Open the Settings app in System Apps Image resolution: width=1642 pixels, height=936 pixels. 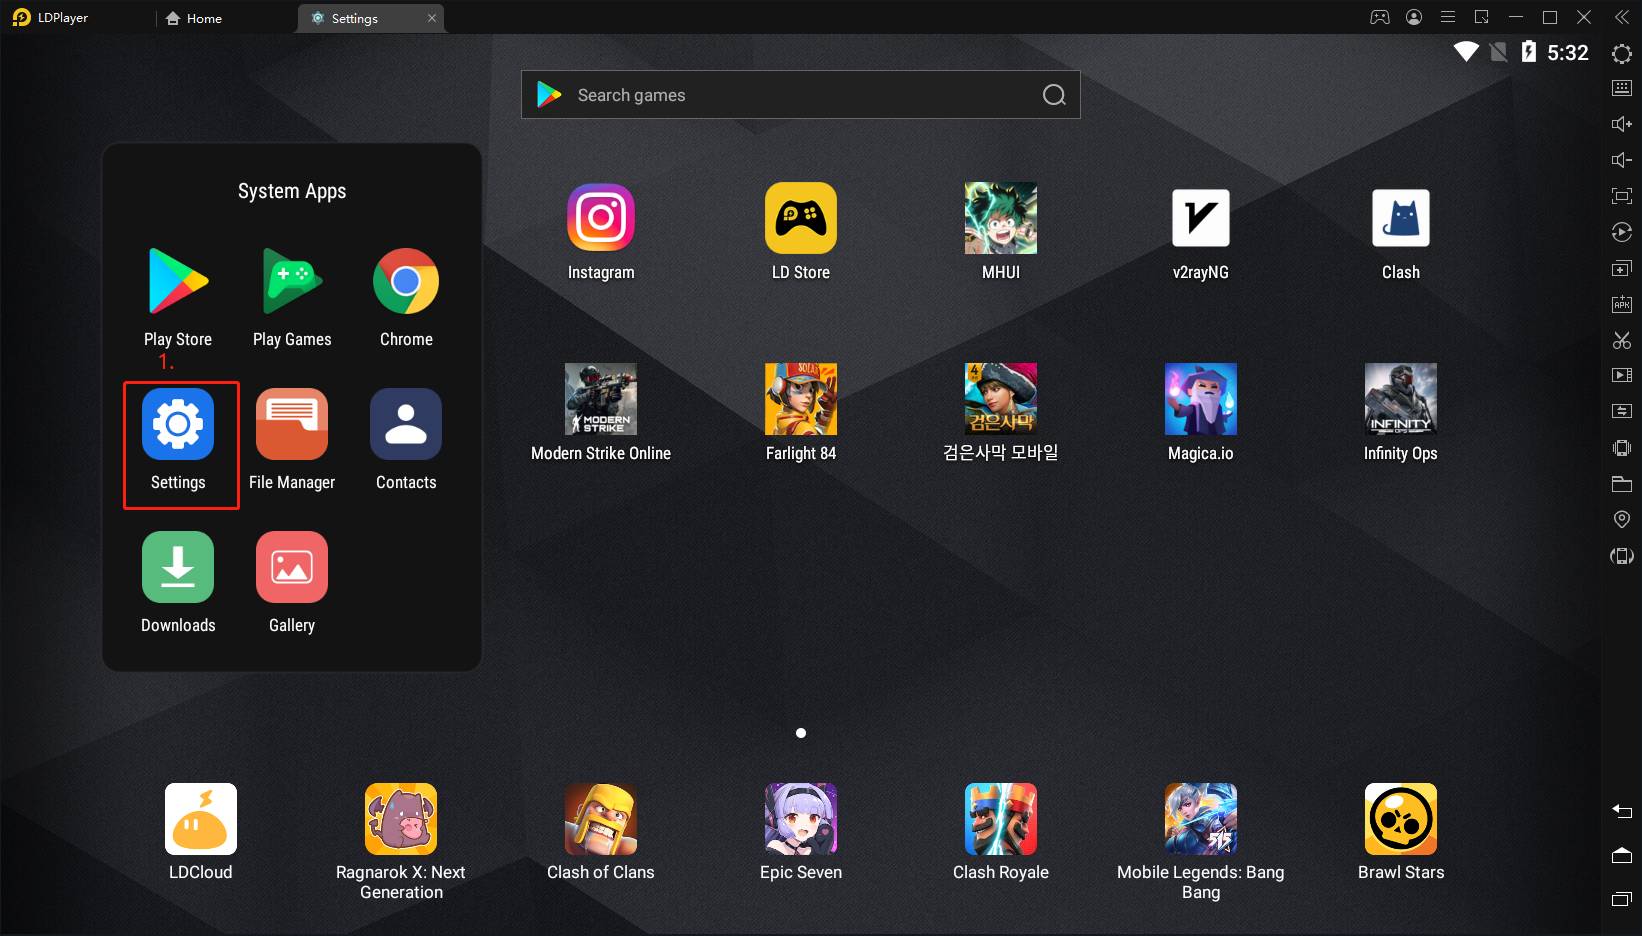pyautogui.click(x=178, y=425)
